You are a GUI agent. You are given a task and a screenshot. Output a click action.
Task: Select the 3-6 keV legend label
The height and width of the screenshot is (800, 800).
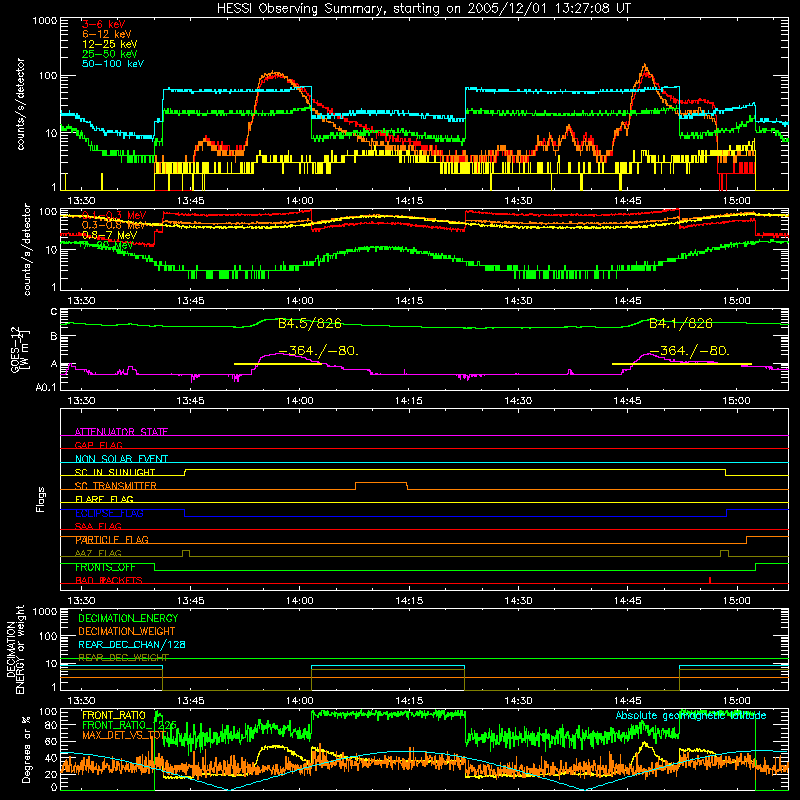(x=103, y=24)
